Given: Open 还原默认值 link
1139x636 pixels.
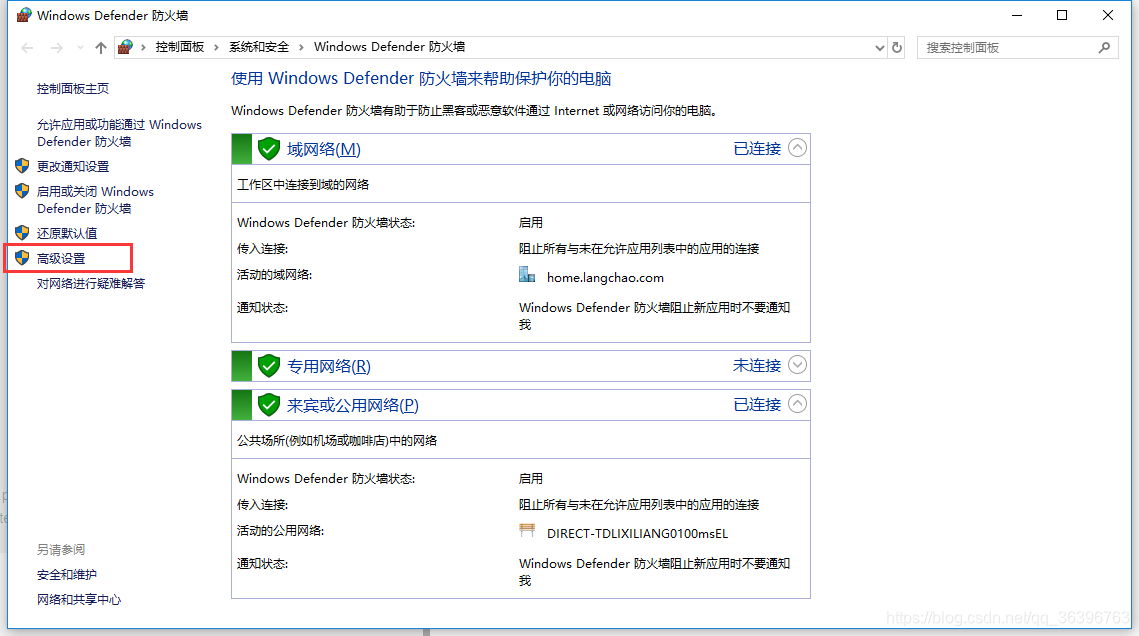Looking at the screenshot, I should coord(67,233).
